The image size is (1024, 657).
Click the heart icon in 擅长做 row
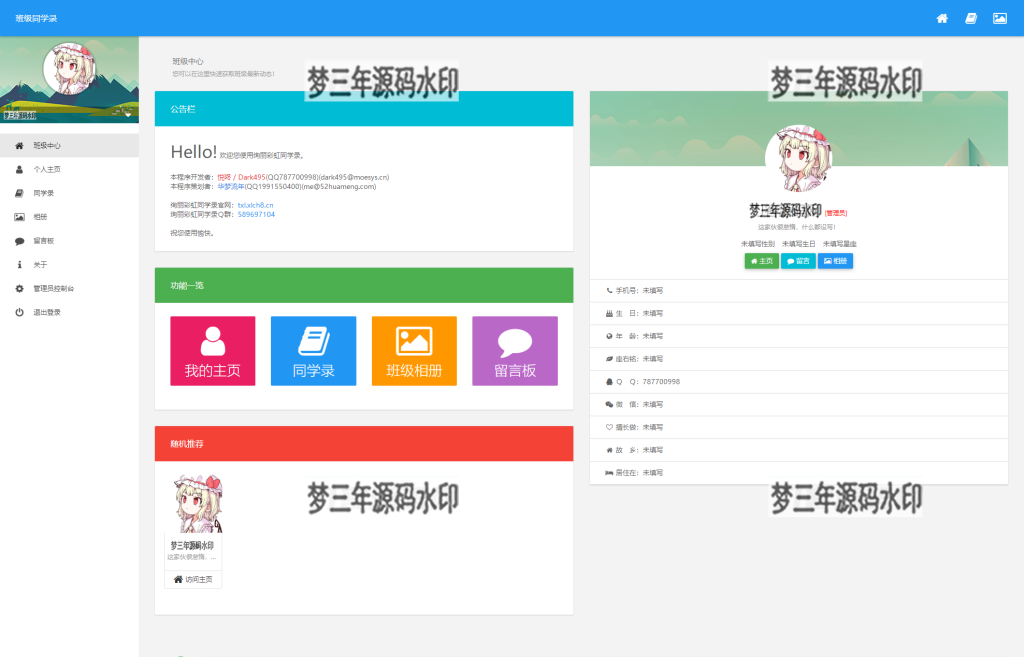click(609, 427)
